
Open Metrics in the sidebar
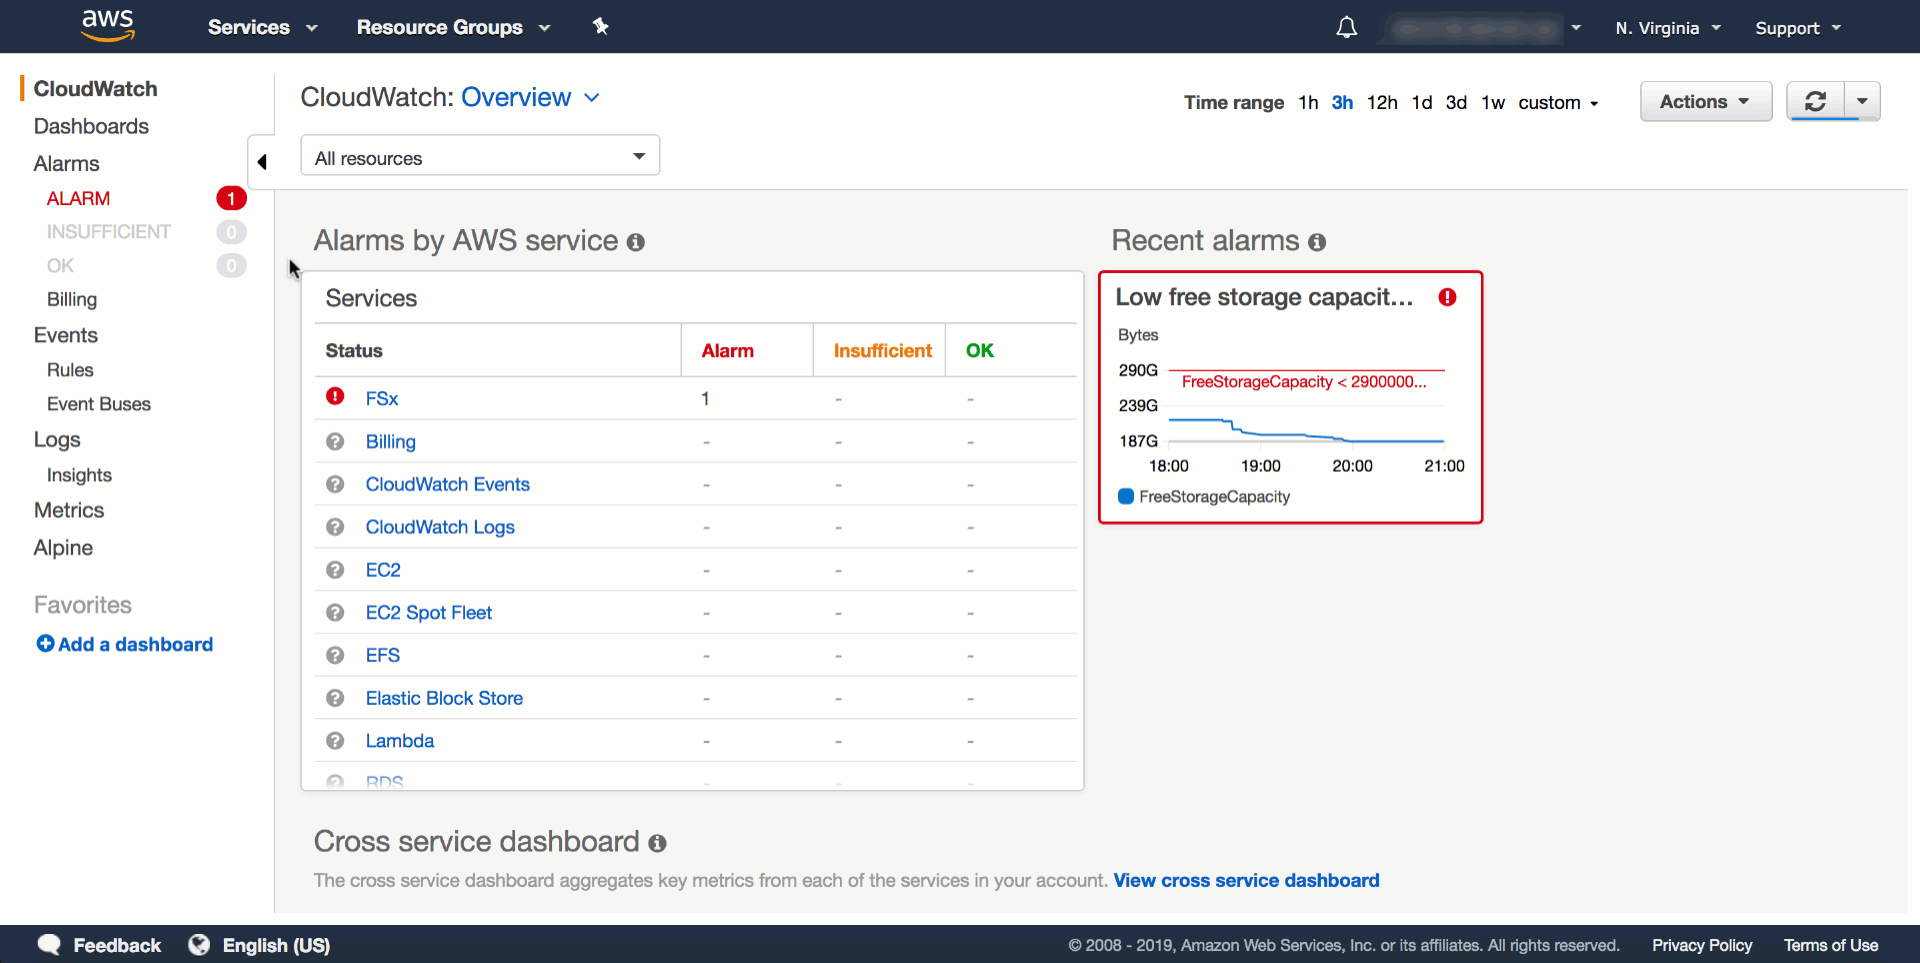click(x=69, y=511)
